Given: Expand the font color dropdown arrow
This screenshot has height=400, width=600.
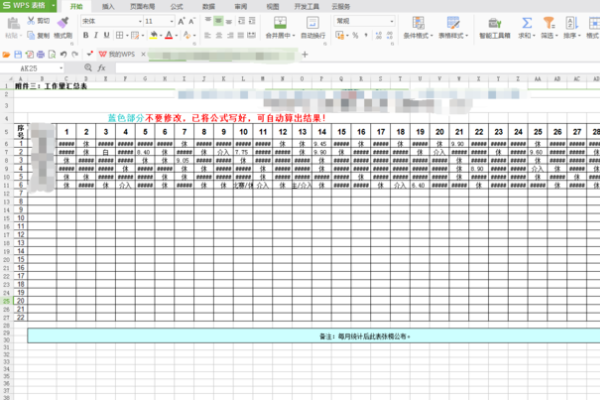Looking at the screenshot, I should (x=176, y=36).
